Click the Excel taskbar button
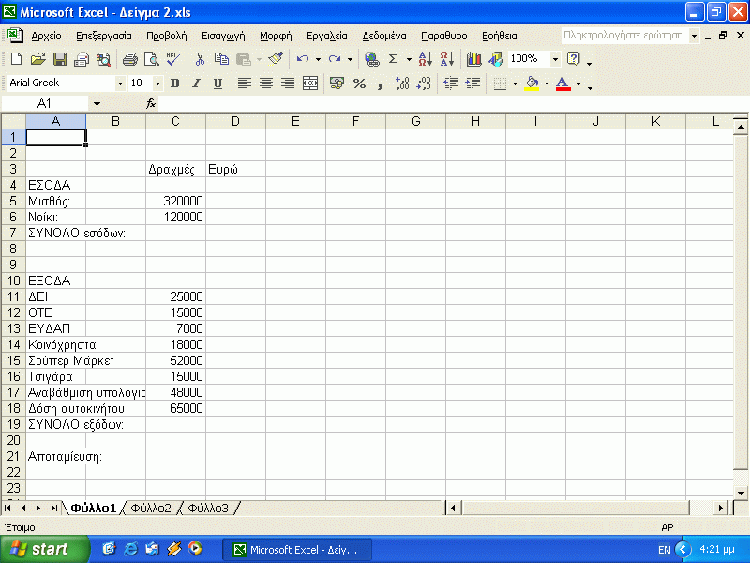This screenshot has height=563, width=750. click(x=297, y=550)
